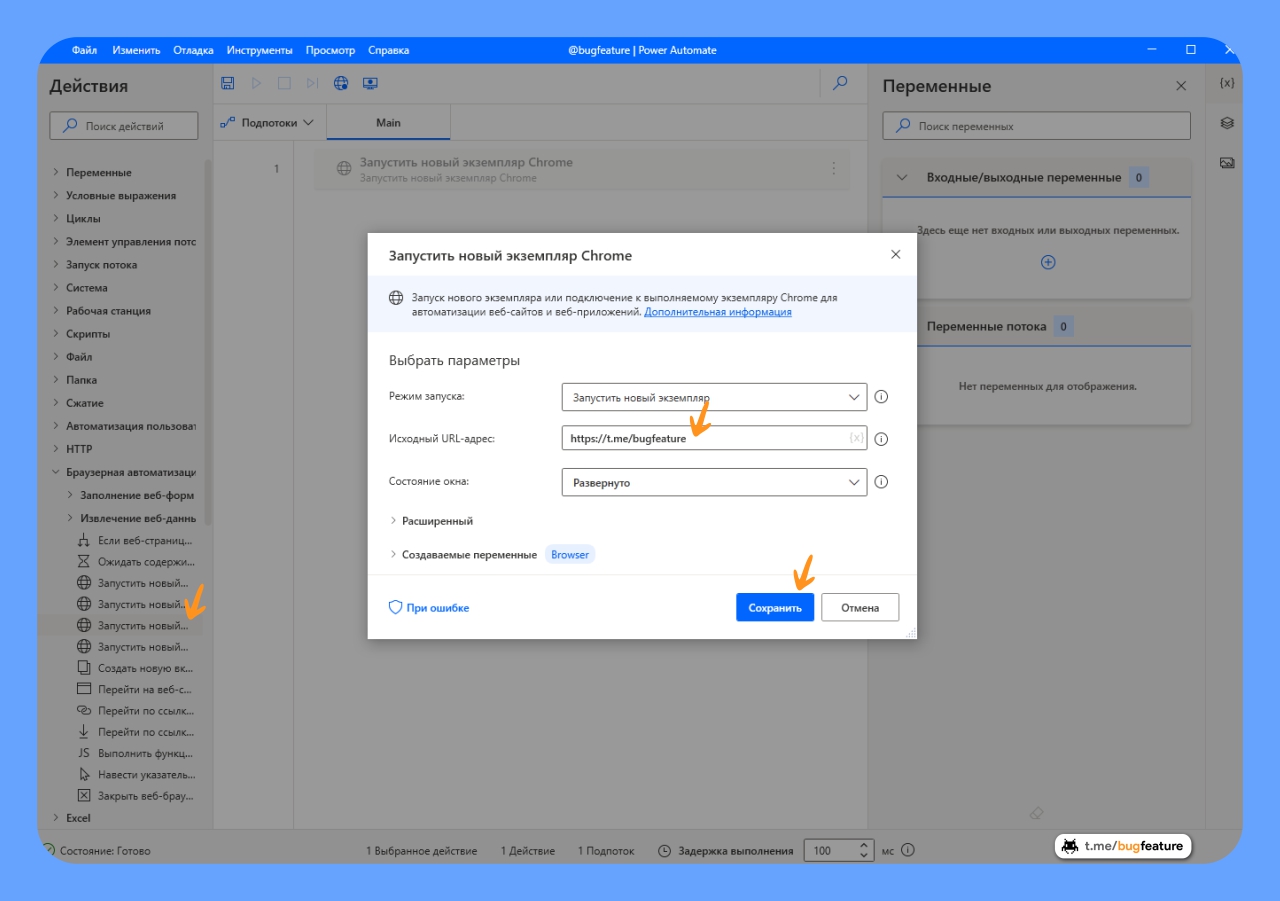This screenshot has height=901, width=1280.
Task: Click the desktop recorder icon in toolbar
Action: (x=370, y=83)
